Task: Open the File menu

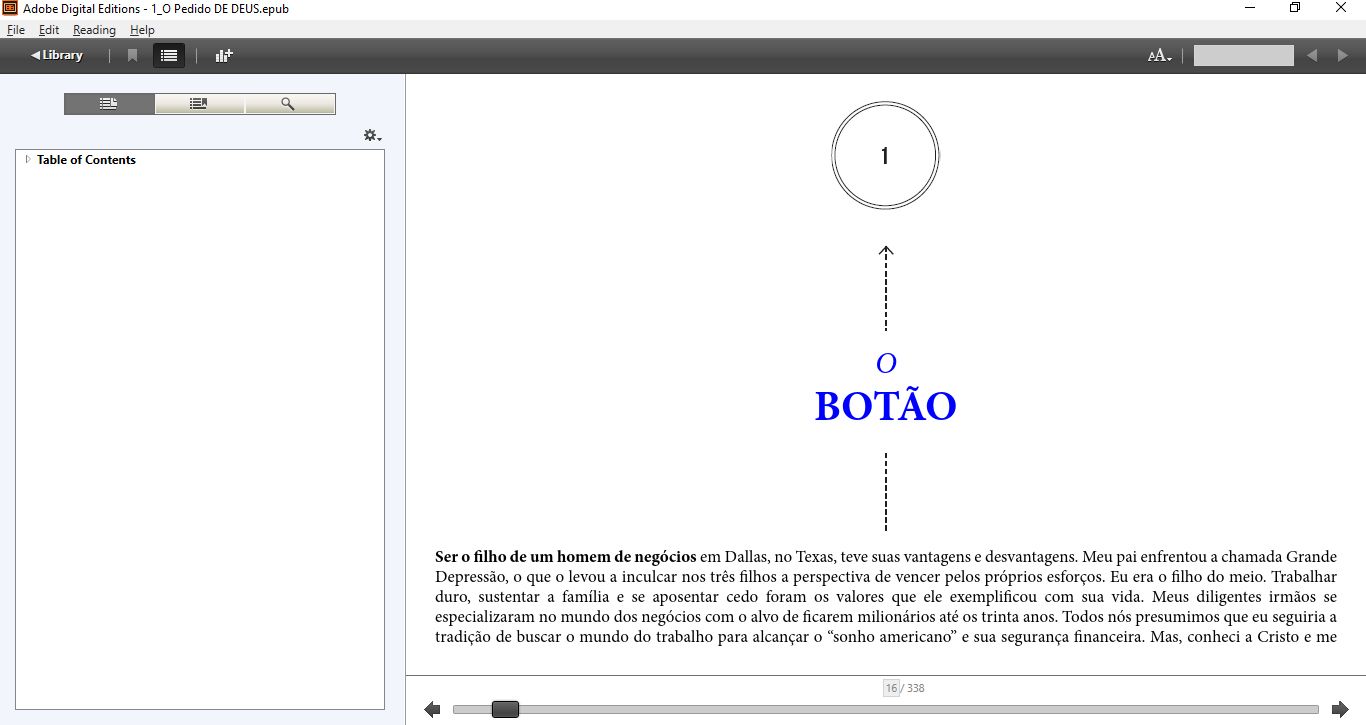Action: (16, 30)
